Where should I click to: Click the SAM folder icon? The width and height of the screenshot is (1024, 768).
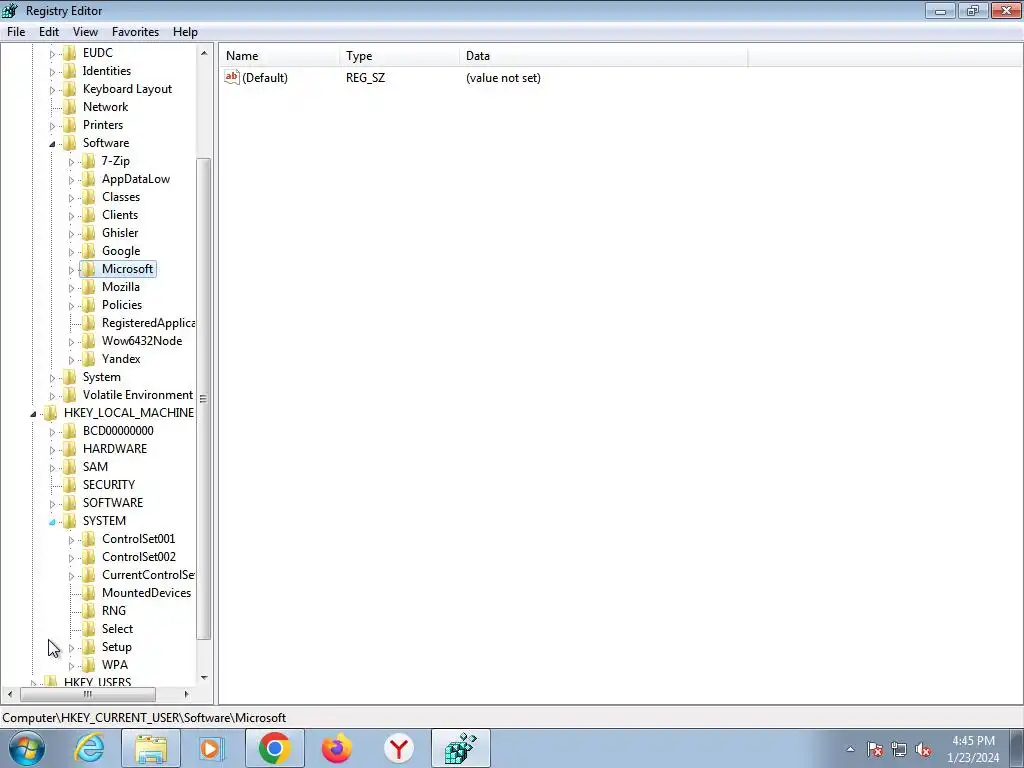pos(69,467)
